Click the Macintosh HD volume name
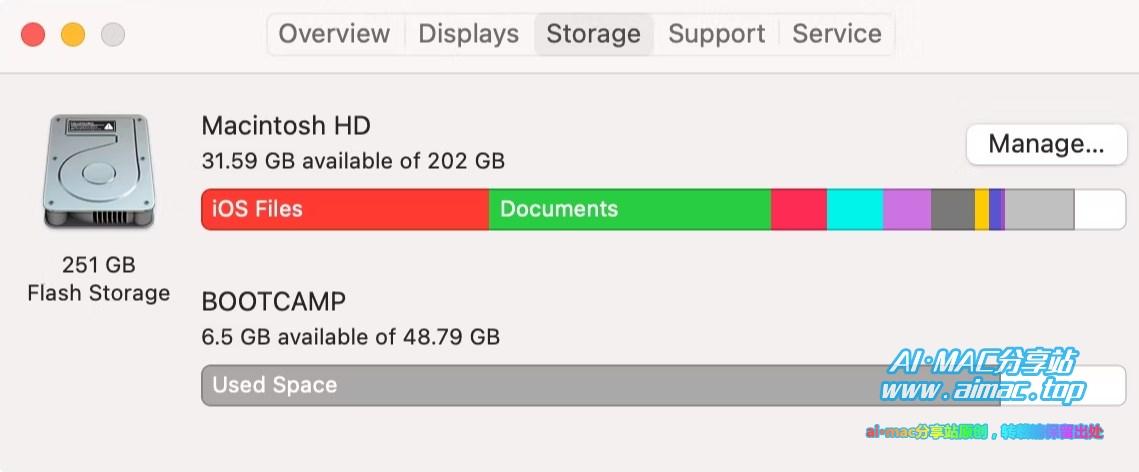This screenshot has width=1139, height=472. [286, 126]
